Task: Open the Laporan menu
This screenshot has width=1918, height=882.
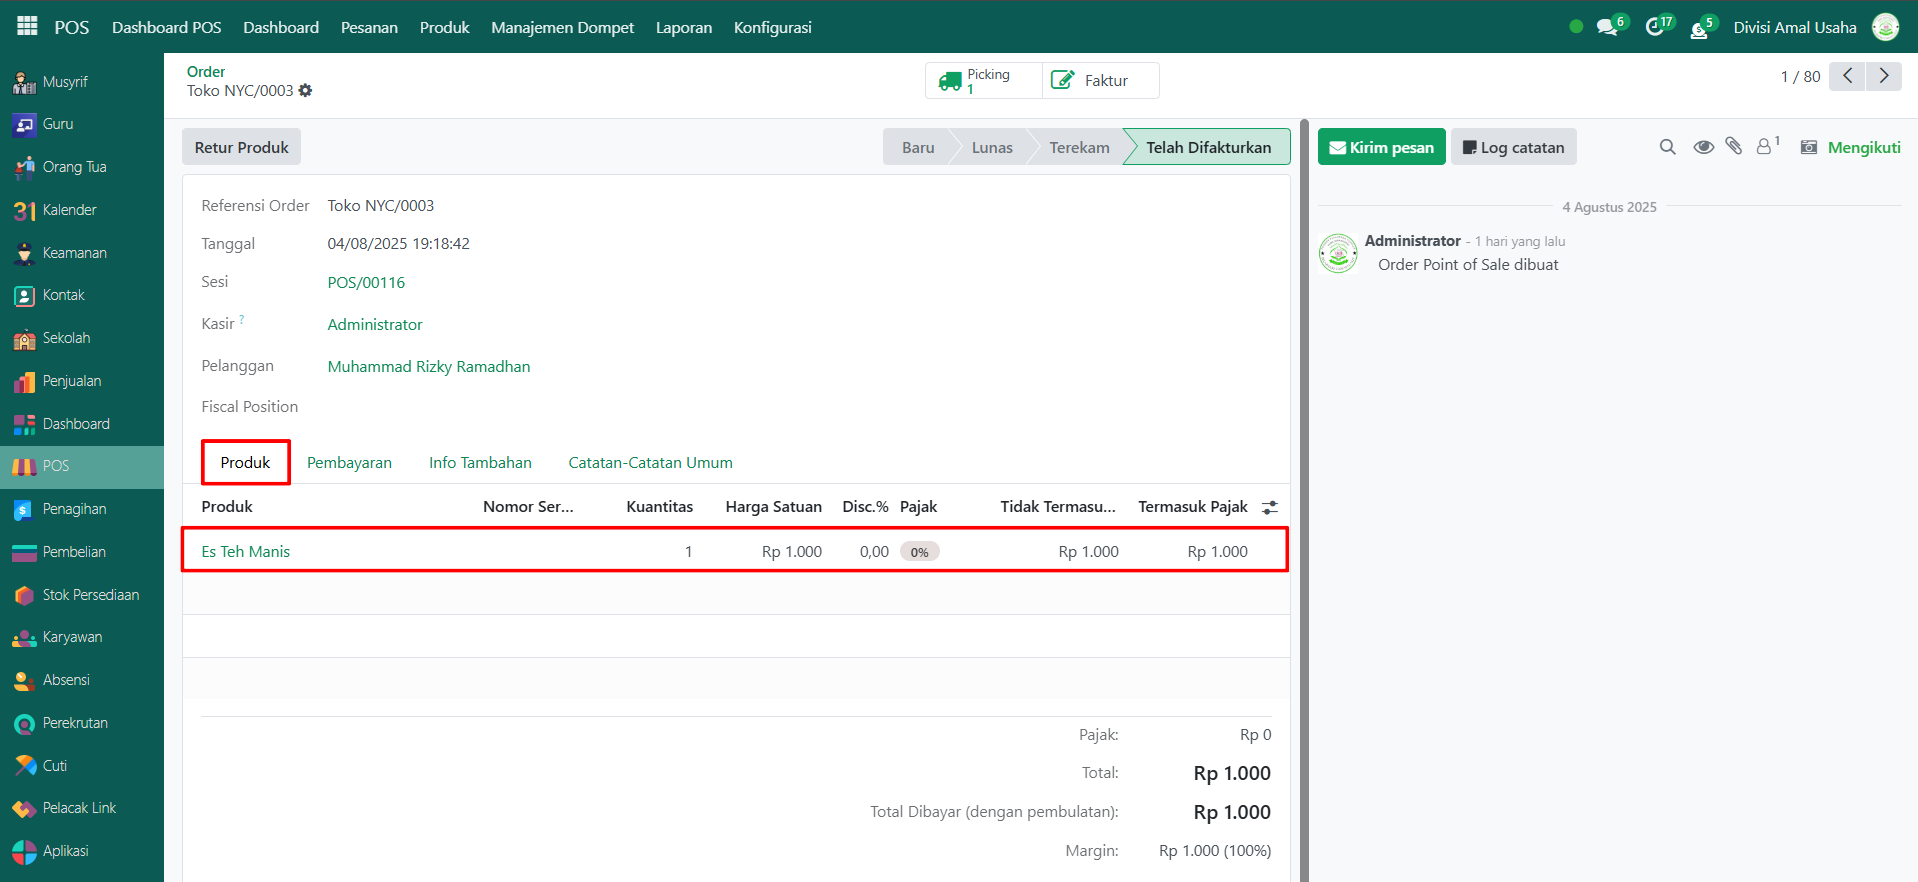Action: click(x=684, y=27)
